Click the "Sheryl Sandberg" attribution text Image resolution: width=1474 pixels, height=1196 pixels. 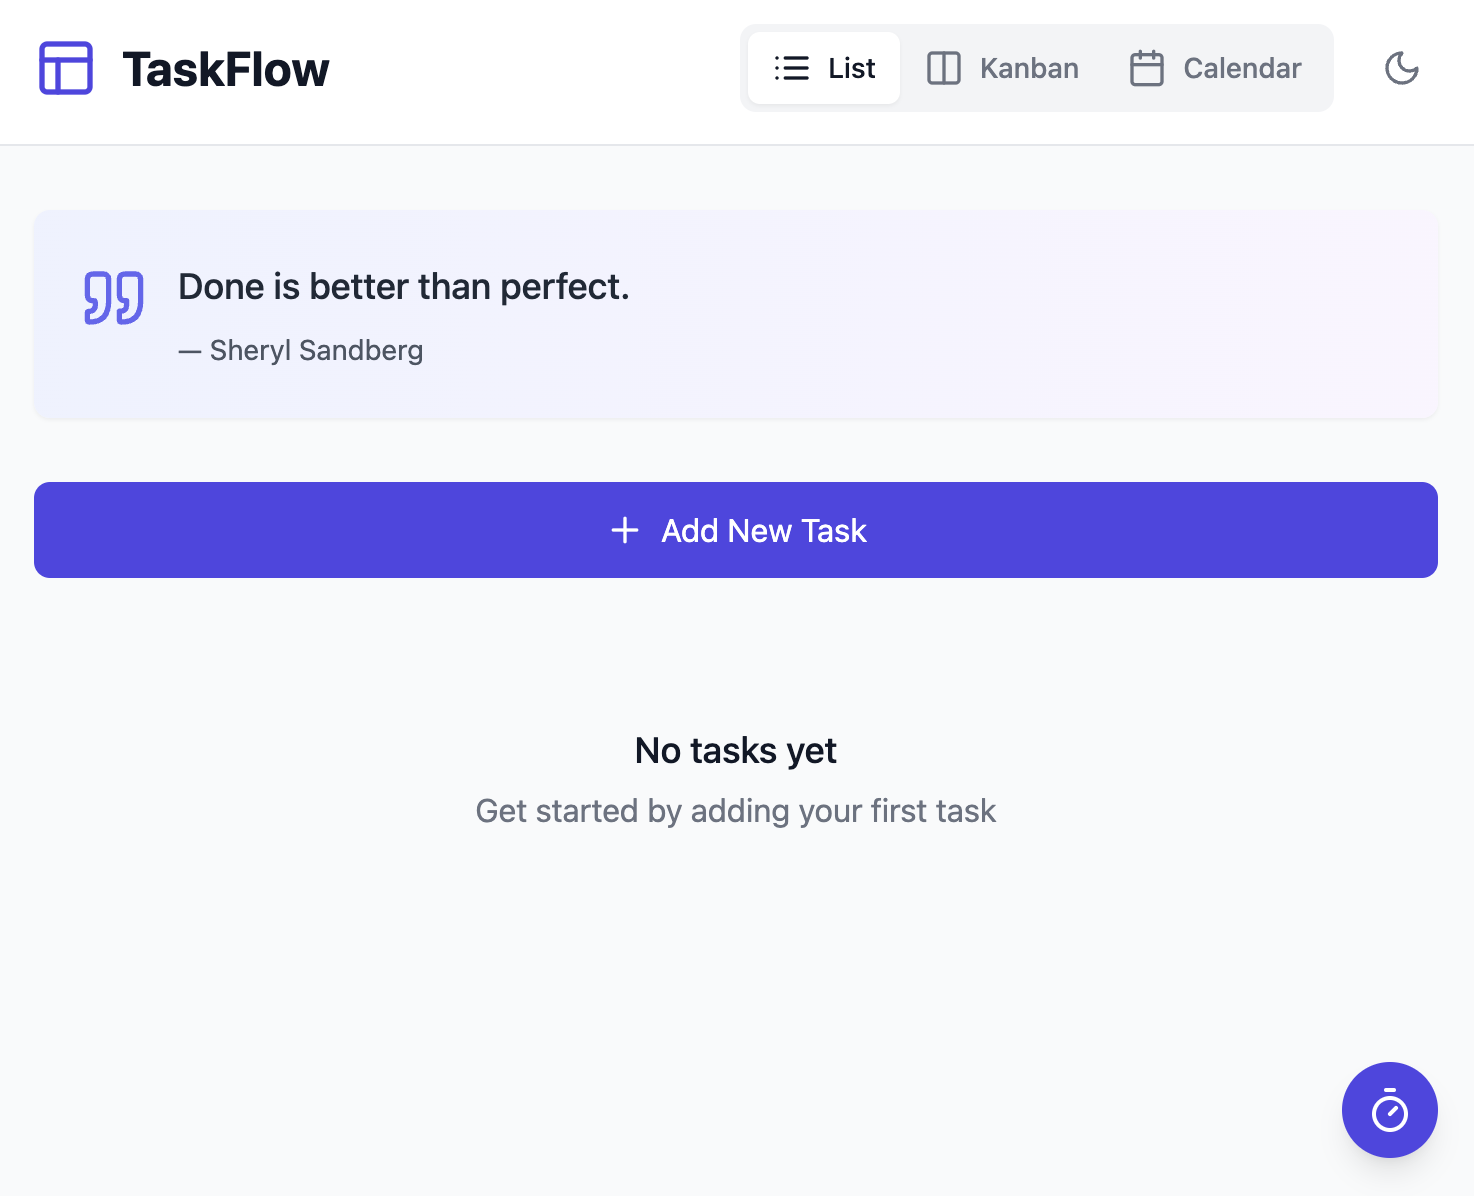pyautogui.click(x=316, y=351)
